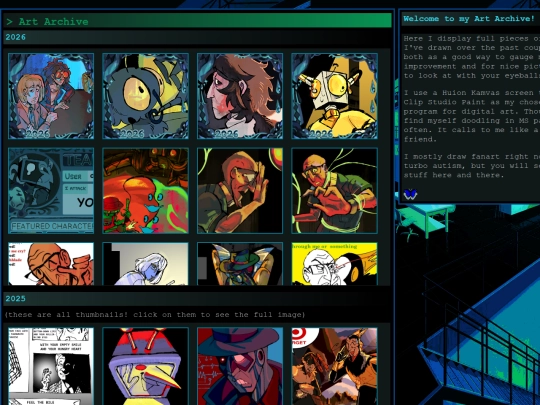Click the blue butterfly icon

[410, 195]
